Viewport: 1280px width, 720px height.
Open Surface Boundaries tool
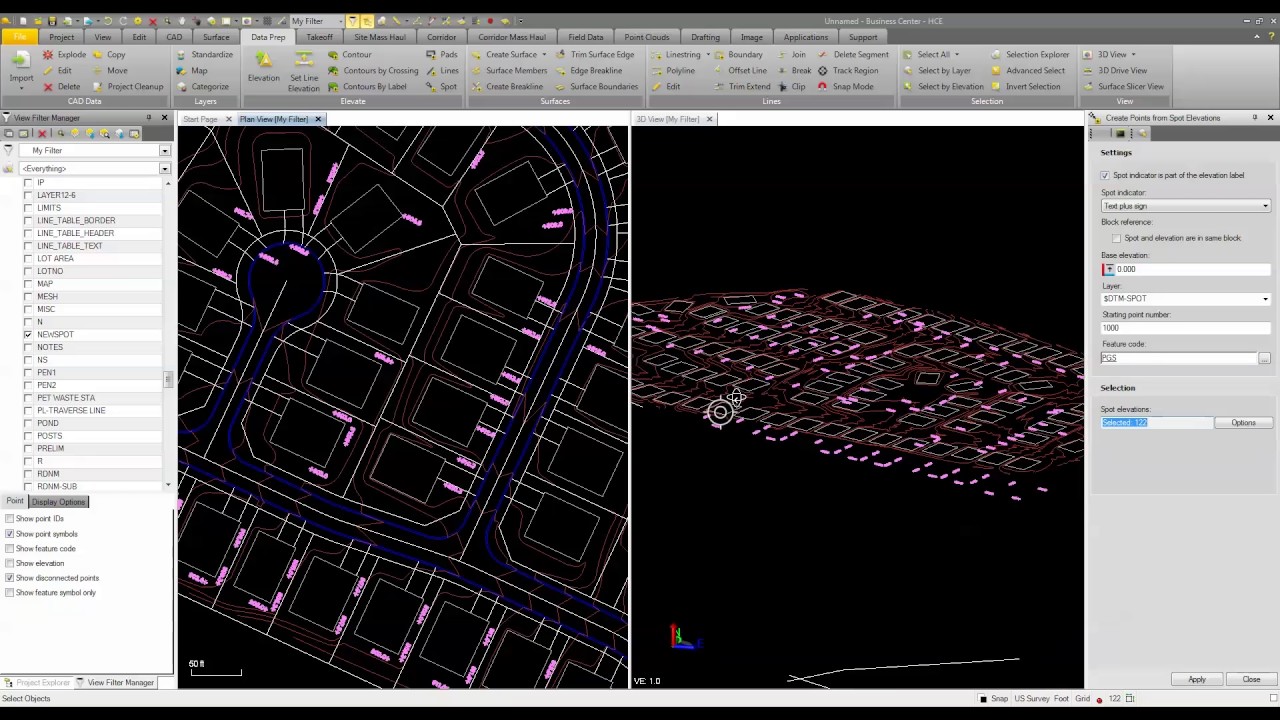(596, 87)
